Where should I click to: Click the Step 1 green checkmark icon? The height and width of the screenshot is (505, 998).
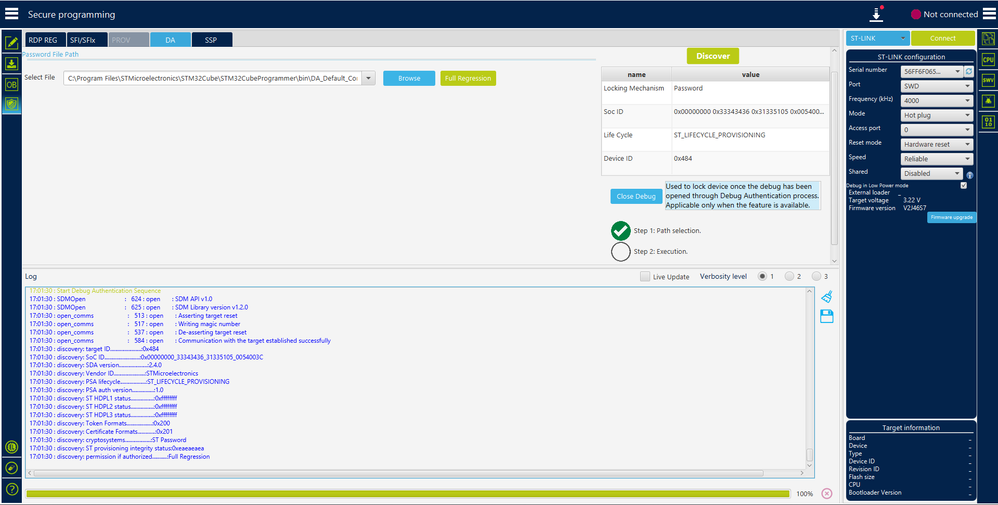point(621,231)
